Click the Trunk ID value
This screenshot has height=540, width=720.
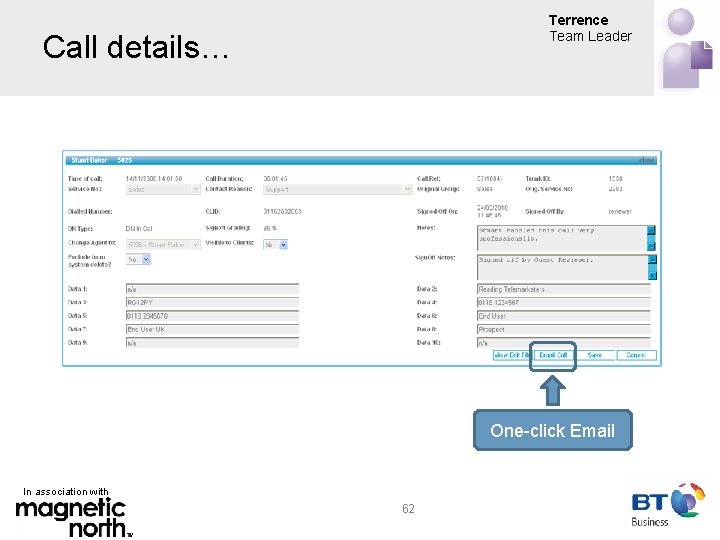(x=615, y=179)
